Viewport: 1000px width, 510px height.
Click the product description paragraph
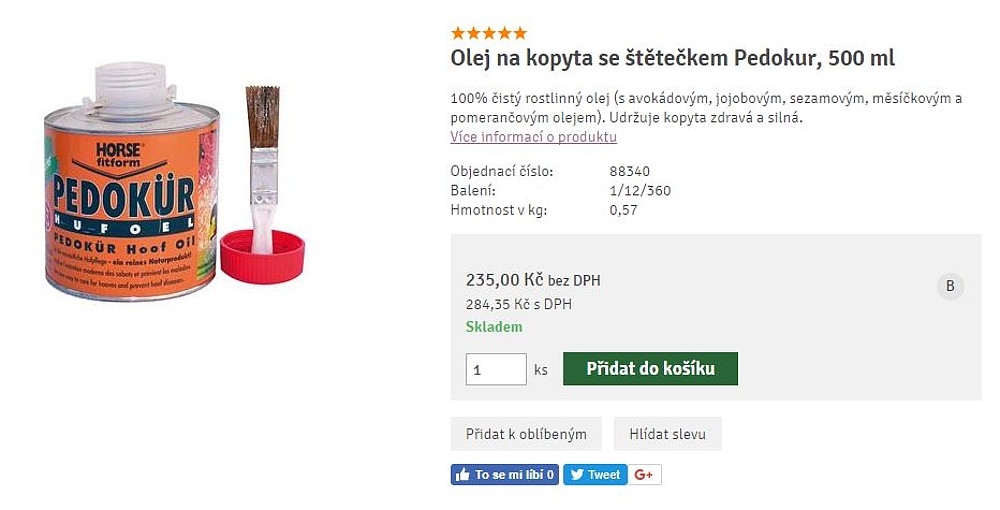706,108
